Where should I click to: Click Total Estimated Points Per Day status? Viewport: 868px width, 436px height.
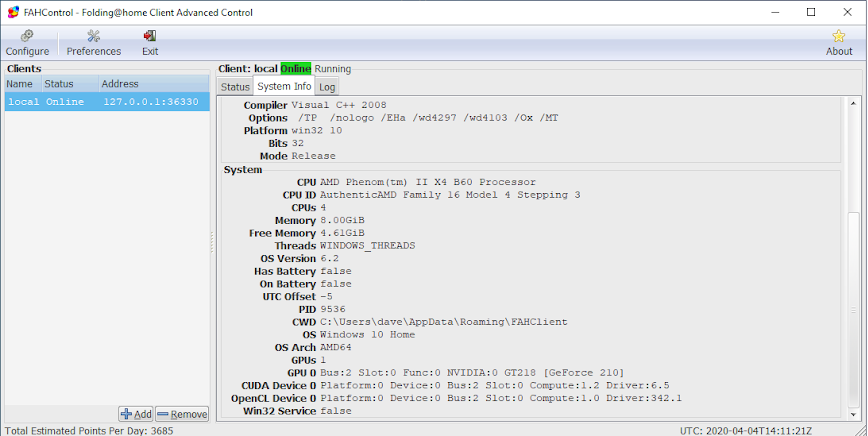pyautogui.click(x=87, y=430)
